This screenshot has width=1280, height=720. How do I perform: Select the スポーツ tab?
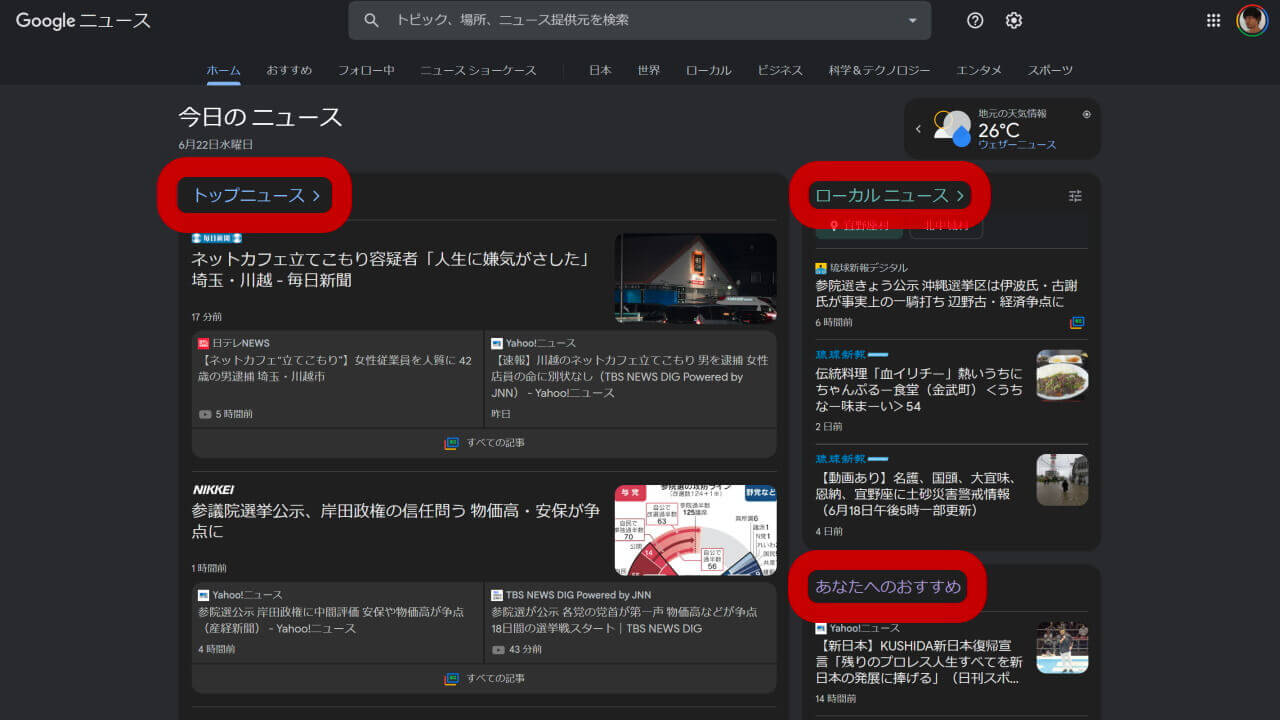tap(1050, 70)
